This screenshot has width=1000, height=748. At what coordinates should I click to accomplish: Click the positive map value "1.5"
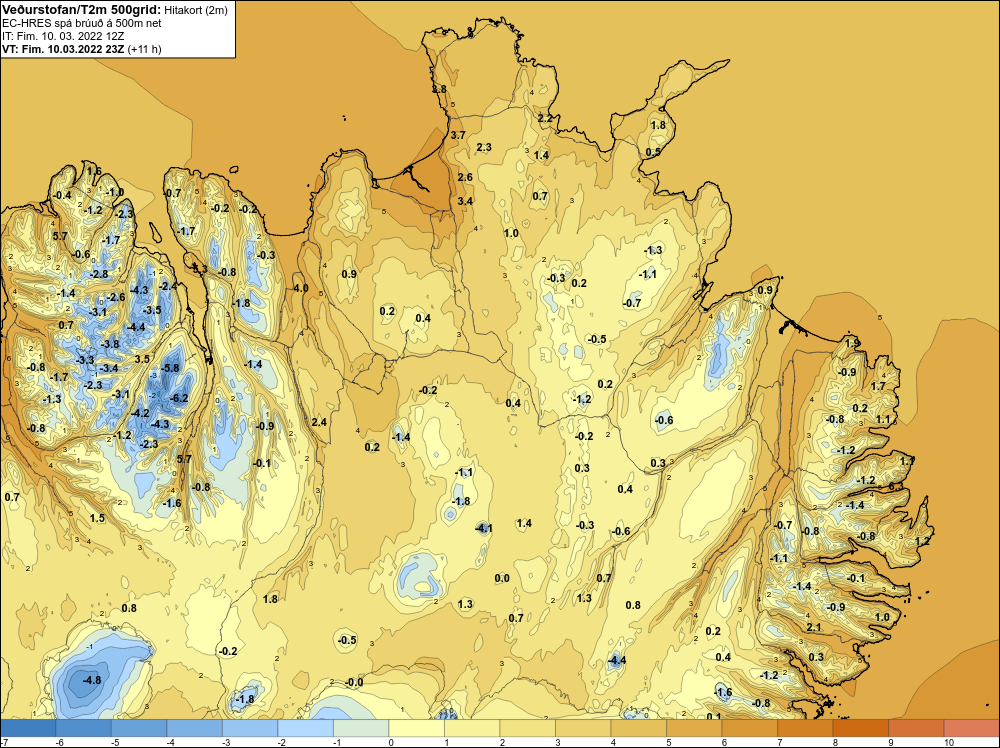(97, 518)
